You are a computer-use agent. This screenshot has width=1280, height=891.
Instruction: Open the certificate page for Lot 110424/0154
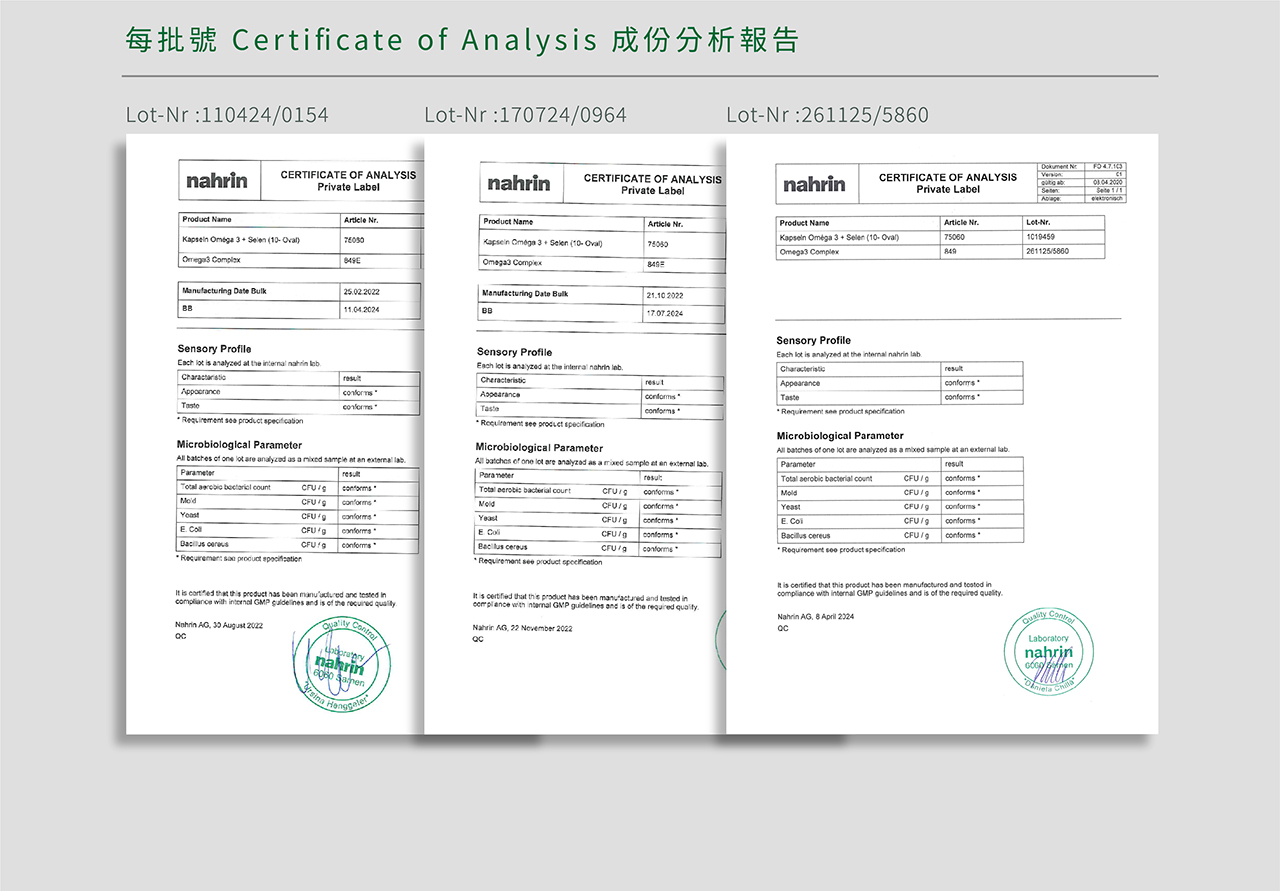275,434
